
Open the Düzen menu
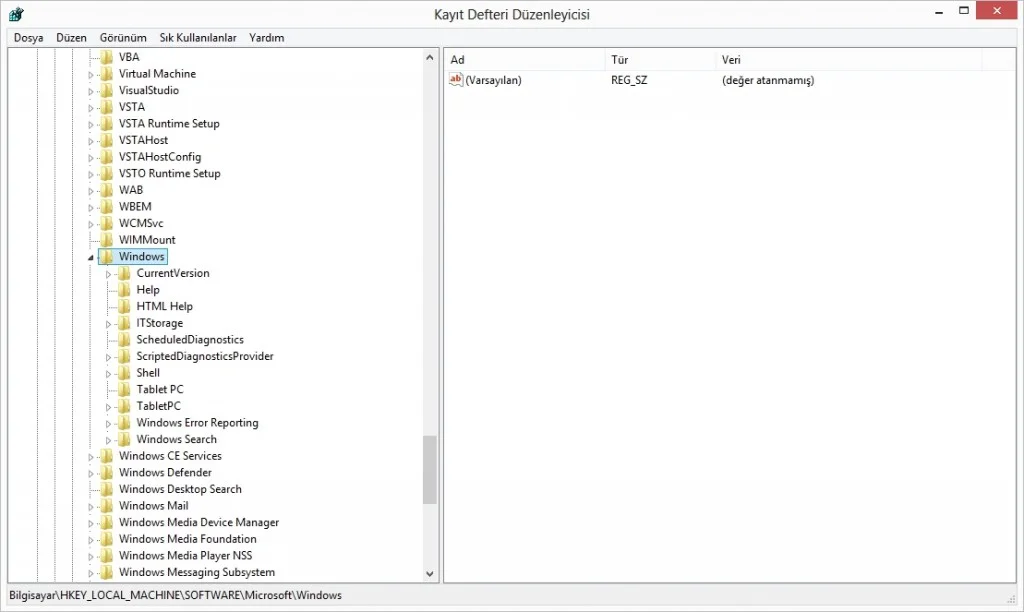(x=71, y=38)
